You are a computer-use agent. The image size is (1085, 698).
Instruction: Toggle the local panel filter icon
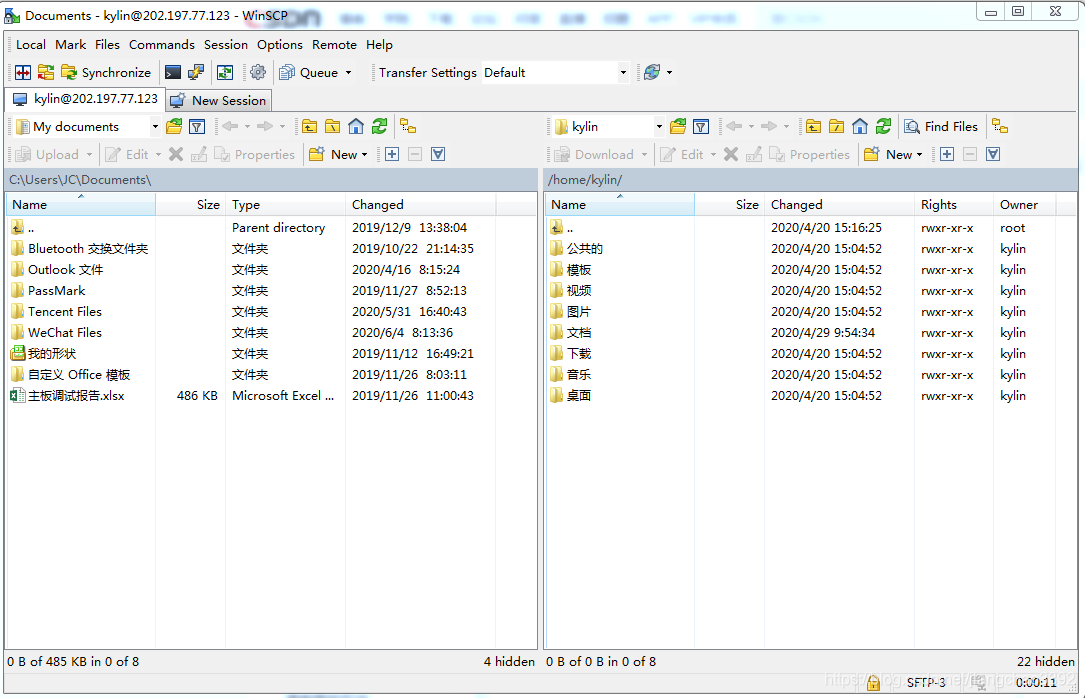coord(197,126)
